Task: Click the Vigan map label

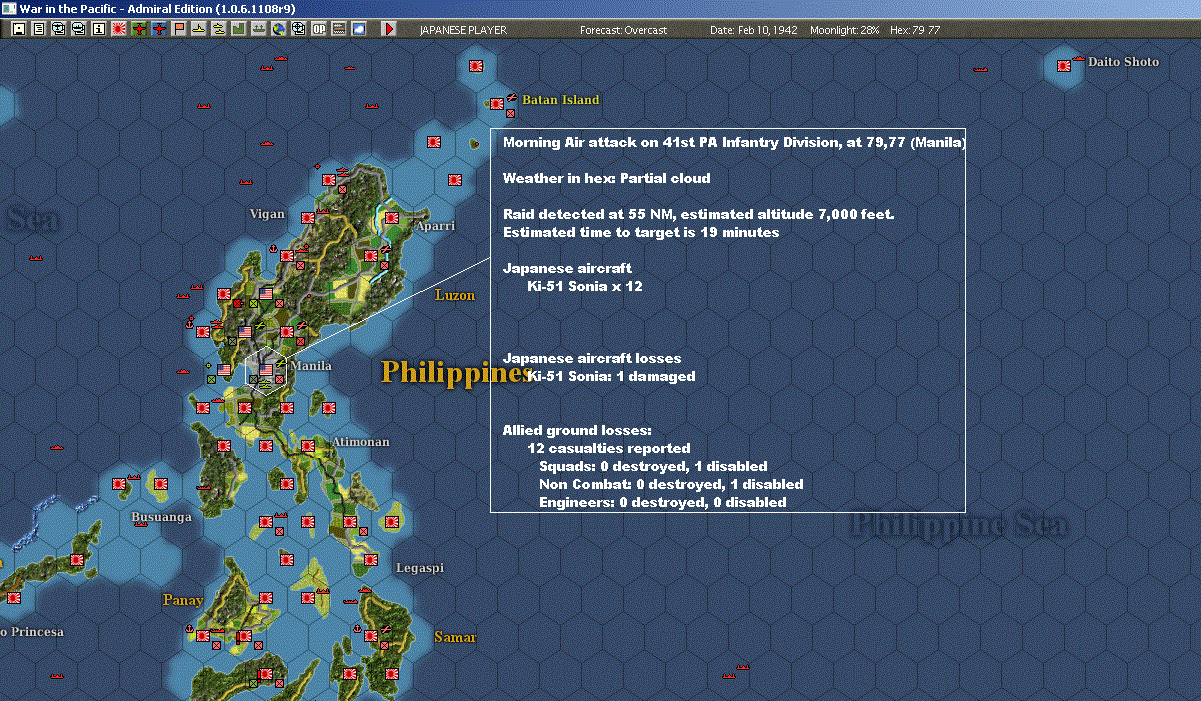Action: tap(267, 214)
